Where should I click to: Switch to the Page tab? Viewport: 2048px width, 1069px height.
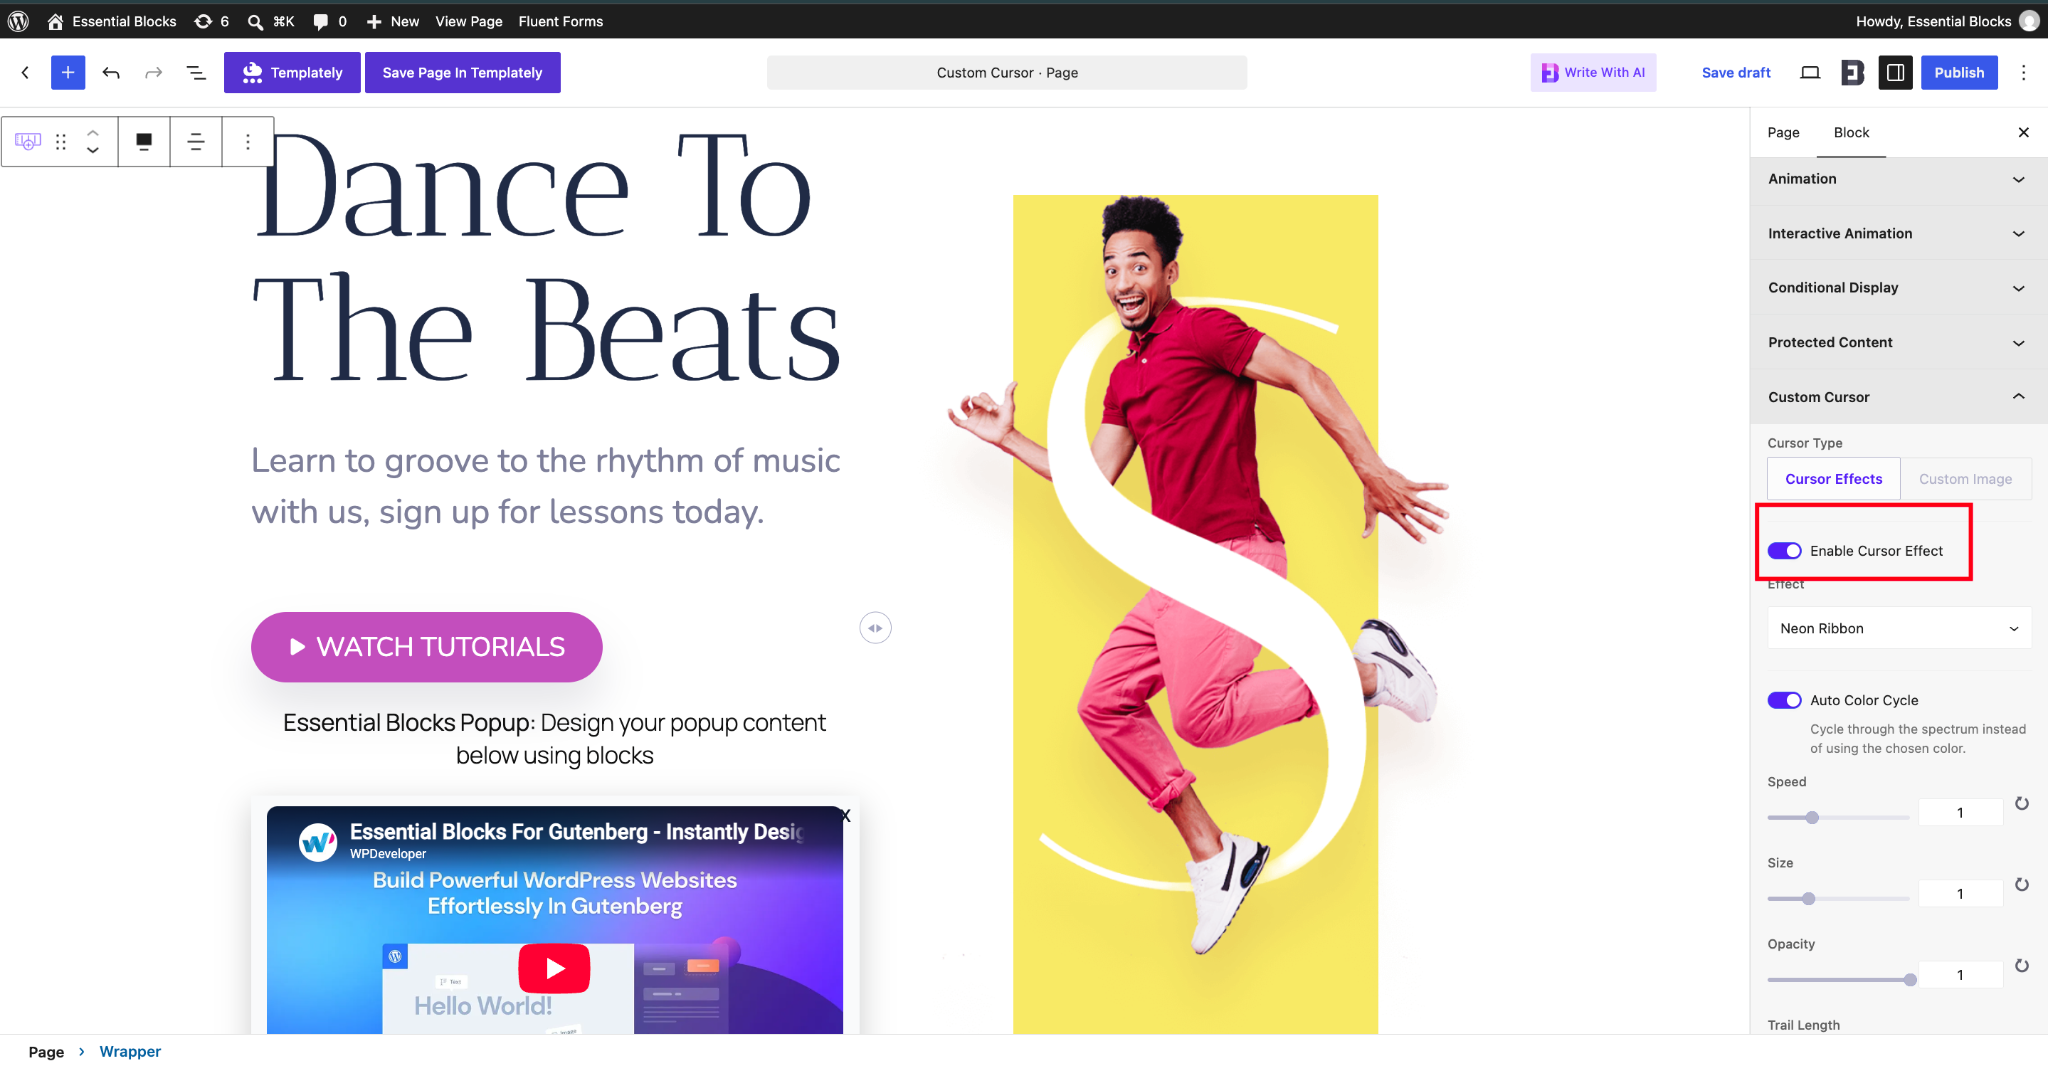click(x=1783, y=133)
